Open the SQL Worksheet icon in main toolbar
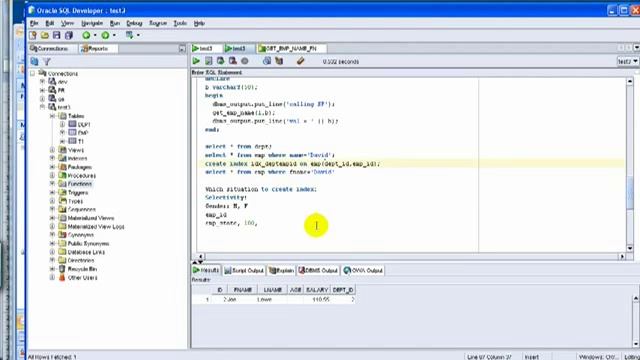 pos(129,35)
